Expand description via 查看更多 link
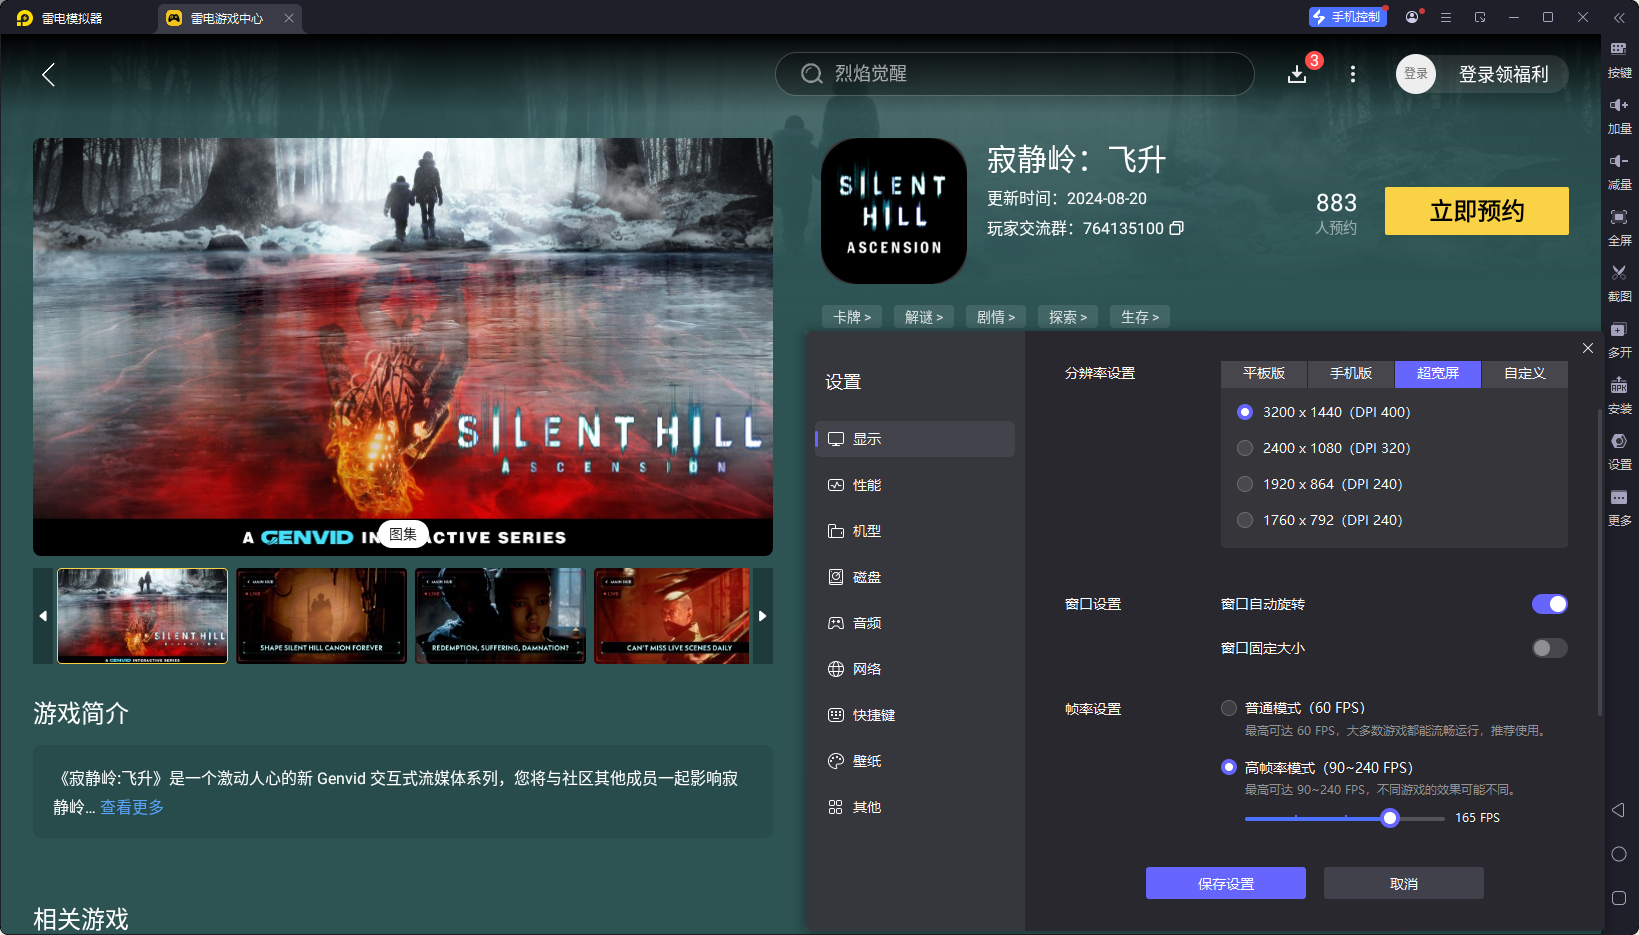The width and height of the screenshot is (1639, 935). click(x=132, y=807)
